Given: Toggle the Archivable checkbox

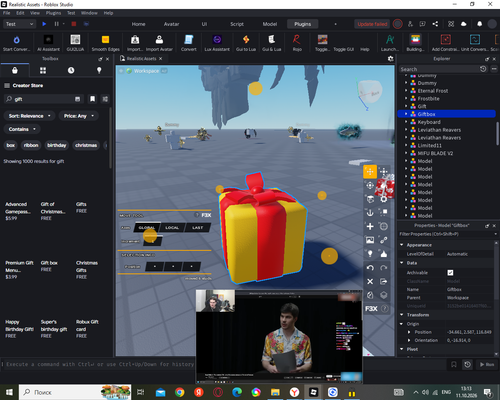Looking at the screenshot, I should [x=450, y=273].
